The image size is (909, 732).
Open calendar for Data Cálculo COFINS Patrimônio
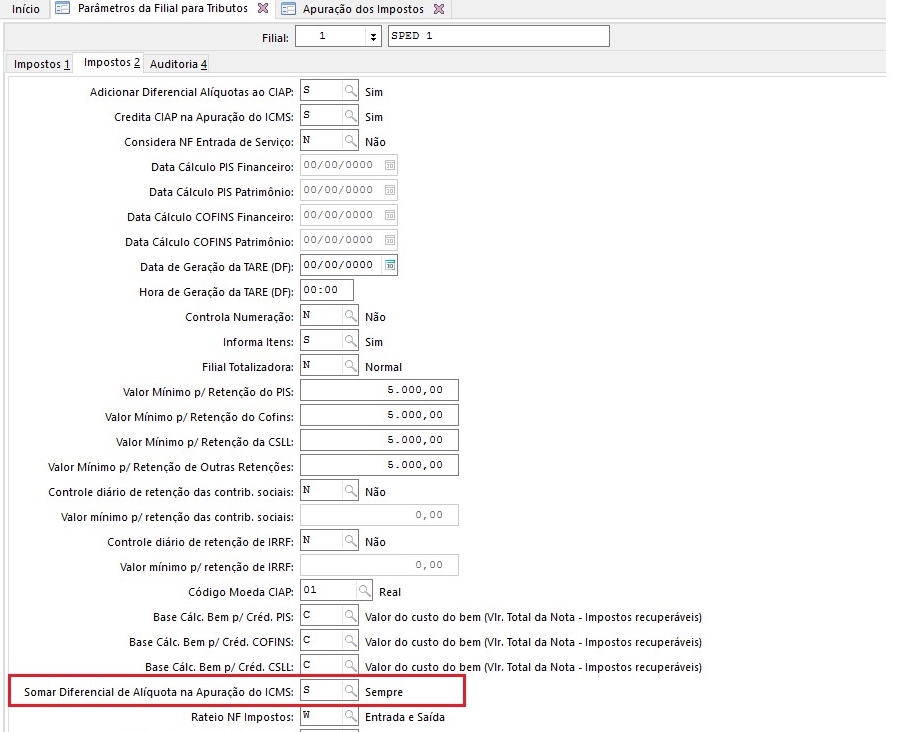pyautogui.click(x=390, y=241)
